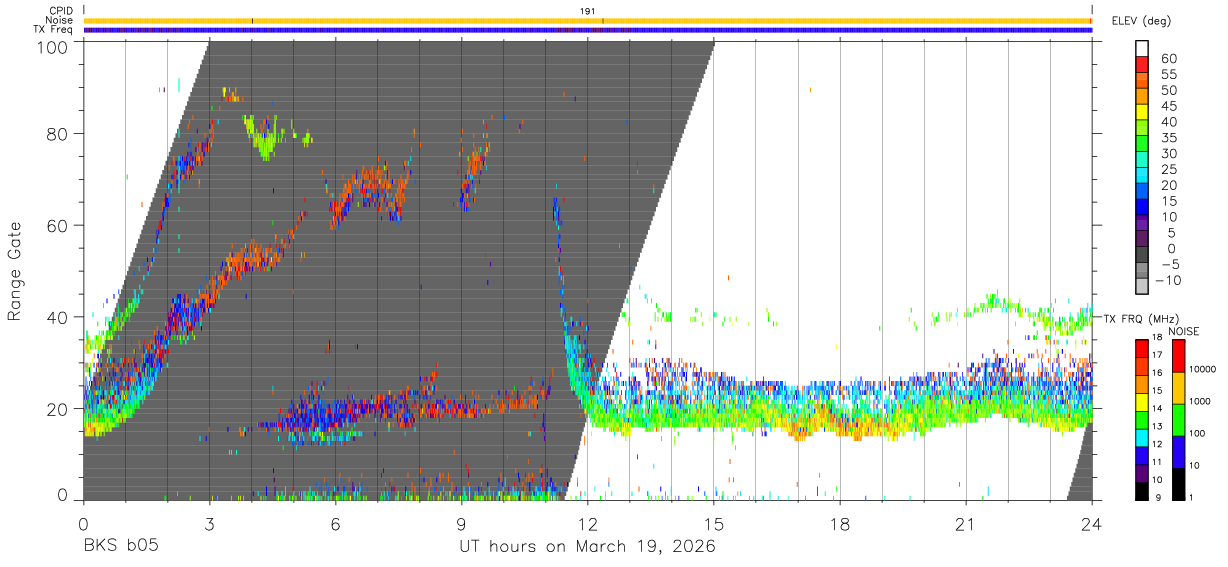Click the ELEV (deg) colorbar title
Image resolution: width=1228 pixels, height=567 pixels.
tap(1140, 21)
